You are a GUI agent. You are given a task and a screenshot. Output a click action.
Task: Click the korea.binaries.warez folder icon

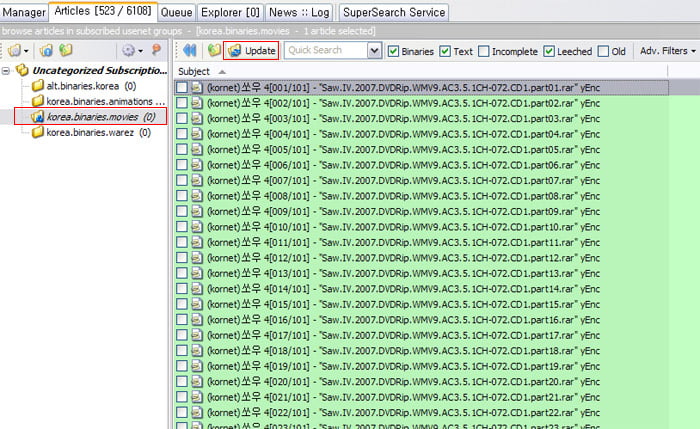pyautogui.click(x=38, y=132)
